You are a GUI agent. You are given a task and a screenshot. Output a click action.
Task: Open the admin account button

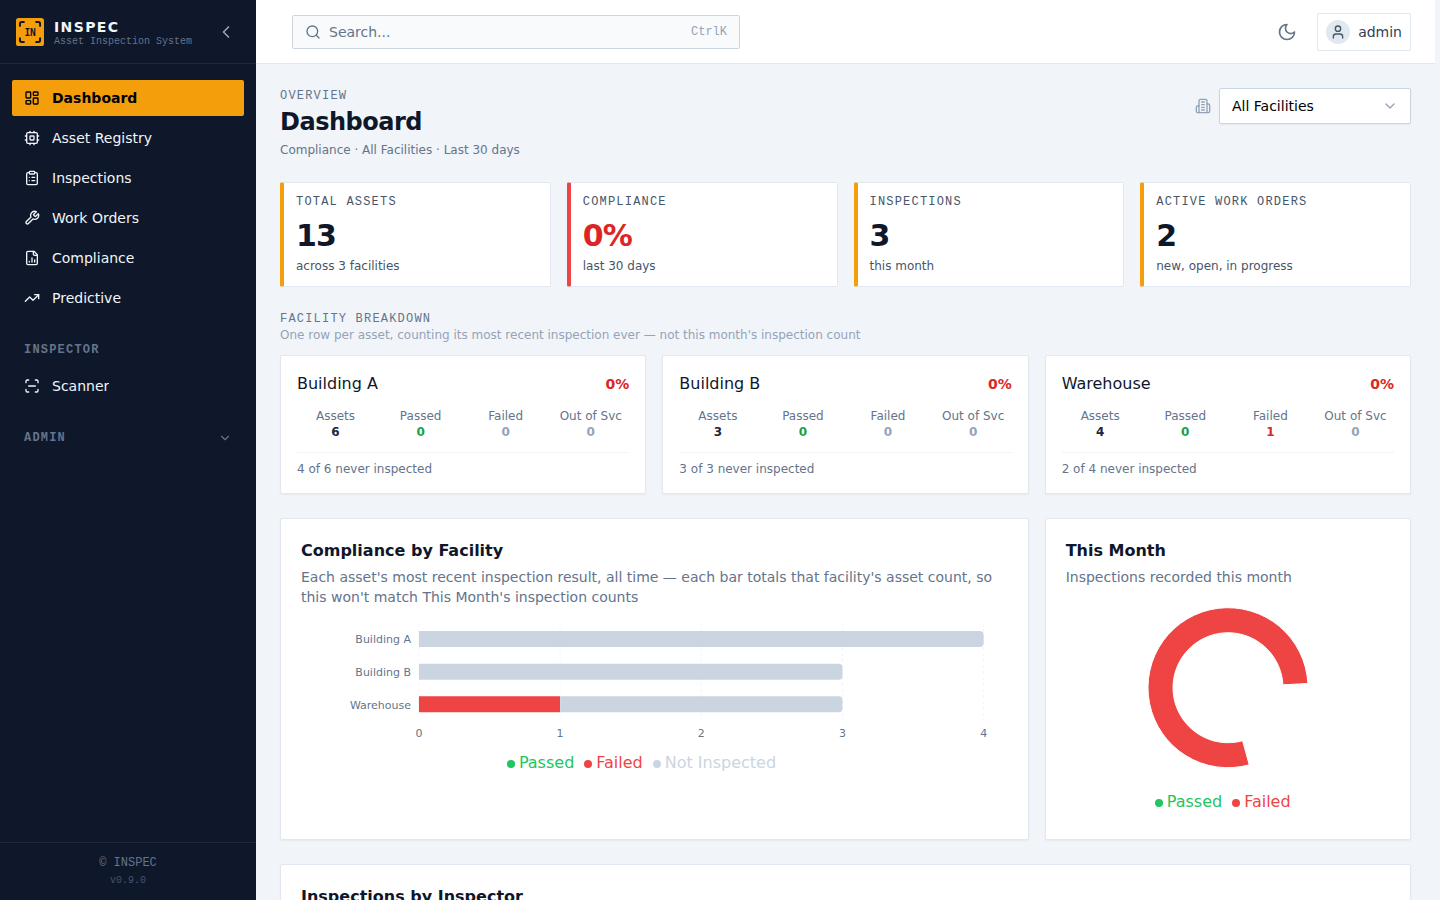tap(1364, 32)
